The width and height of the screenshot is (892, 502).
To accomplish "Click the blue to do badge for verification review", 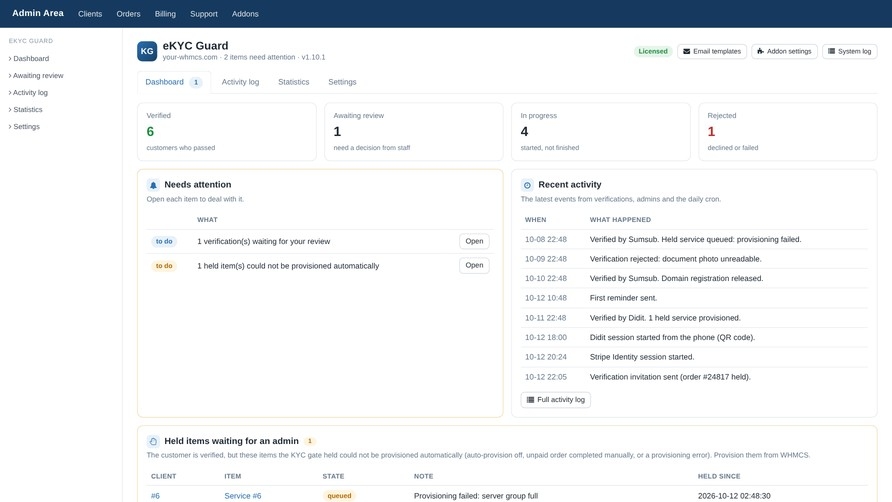I will [x=164, y=241].
